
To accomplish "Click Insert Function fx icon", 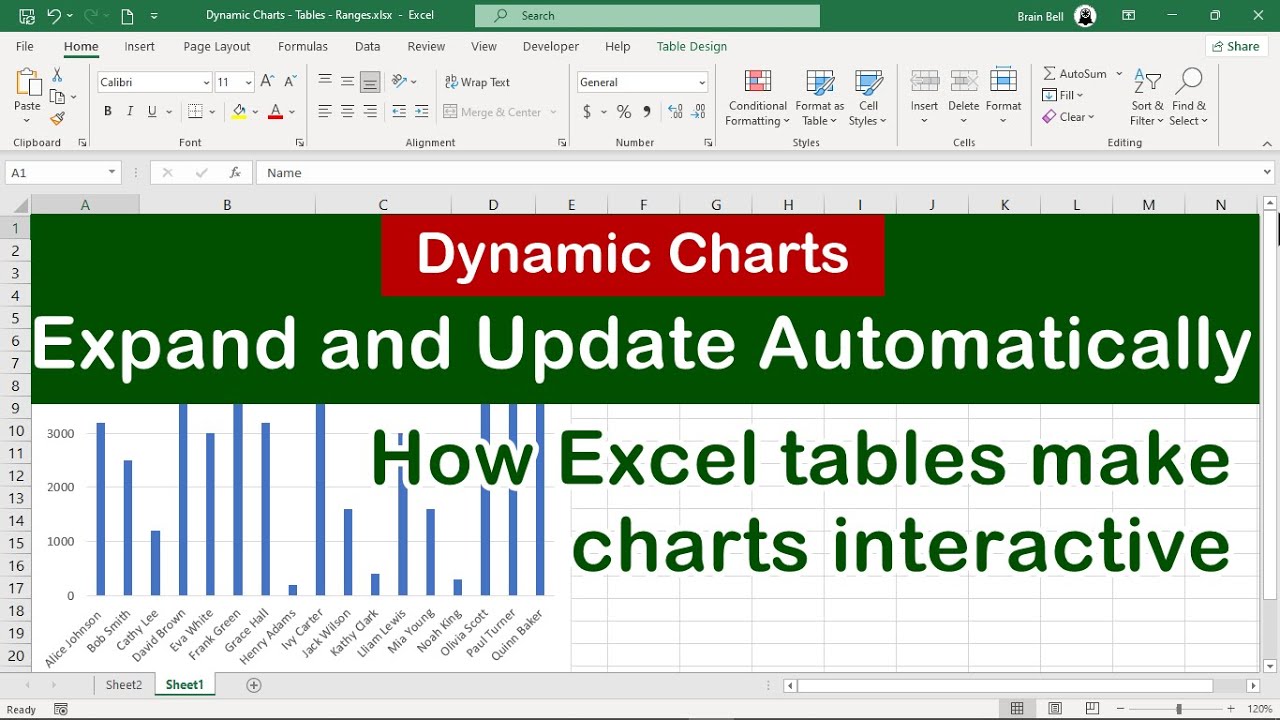I will click(235, 173).
